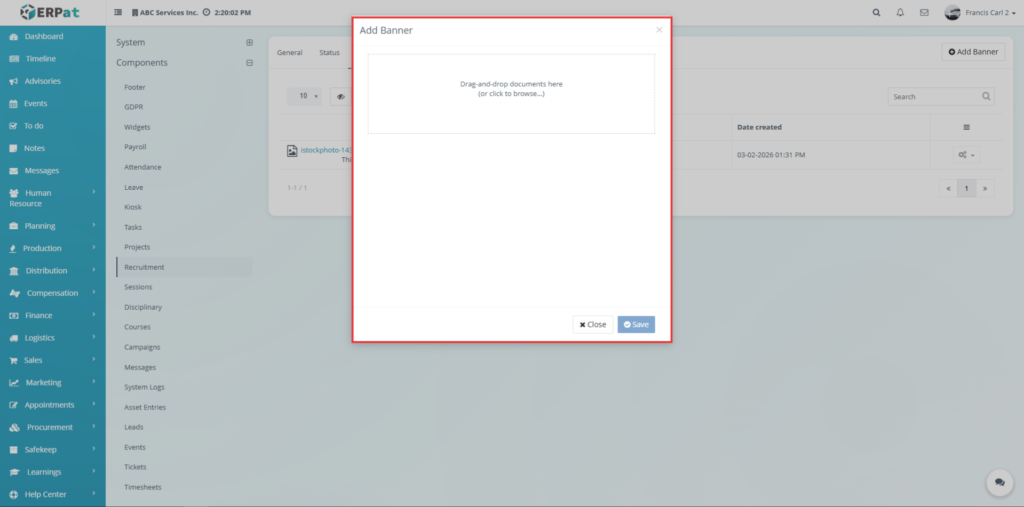Click the banner table Search field
The image size is (1024, 507).
point(940,96)
